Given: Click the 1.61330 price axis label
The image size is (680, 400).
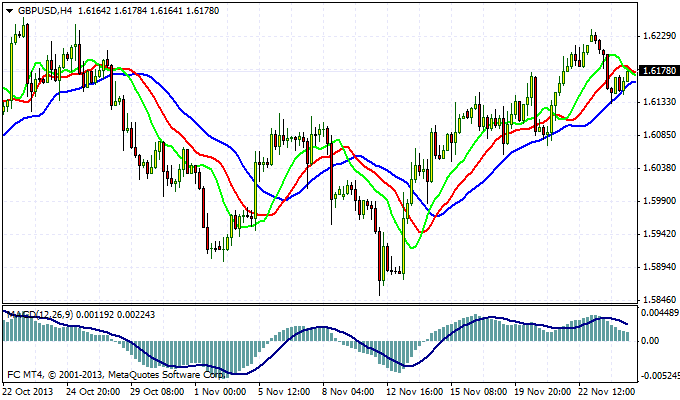Looking at the screenshot, I should click(x=658, y=102).
